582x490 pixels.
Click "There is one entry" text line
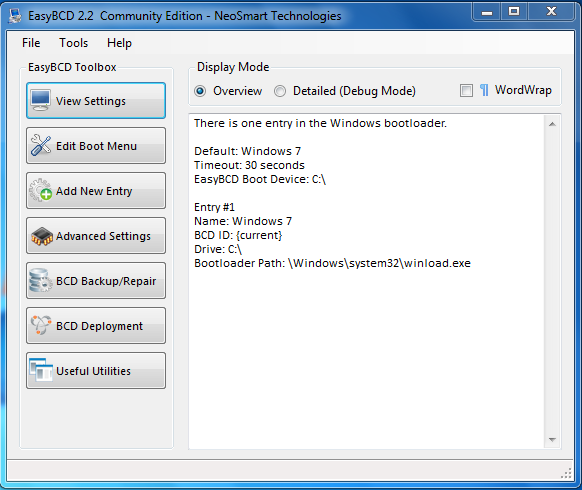tap(320, 123)
